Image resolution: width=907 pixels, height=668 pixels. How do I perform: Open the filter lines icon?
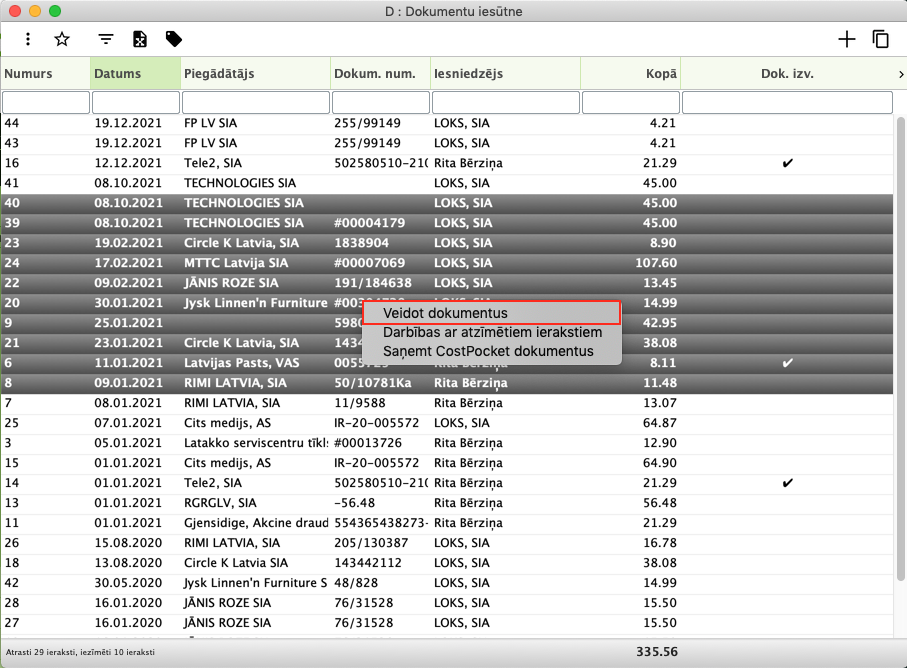coord(105,39)
